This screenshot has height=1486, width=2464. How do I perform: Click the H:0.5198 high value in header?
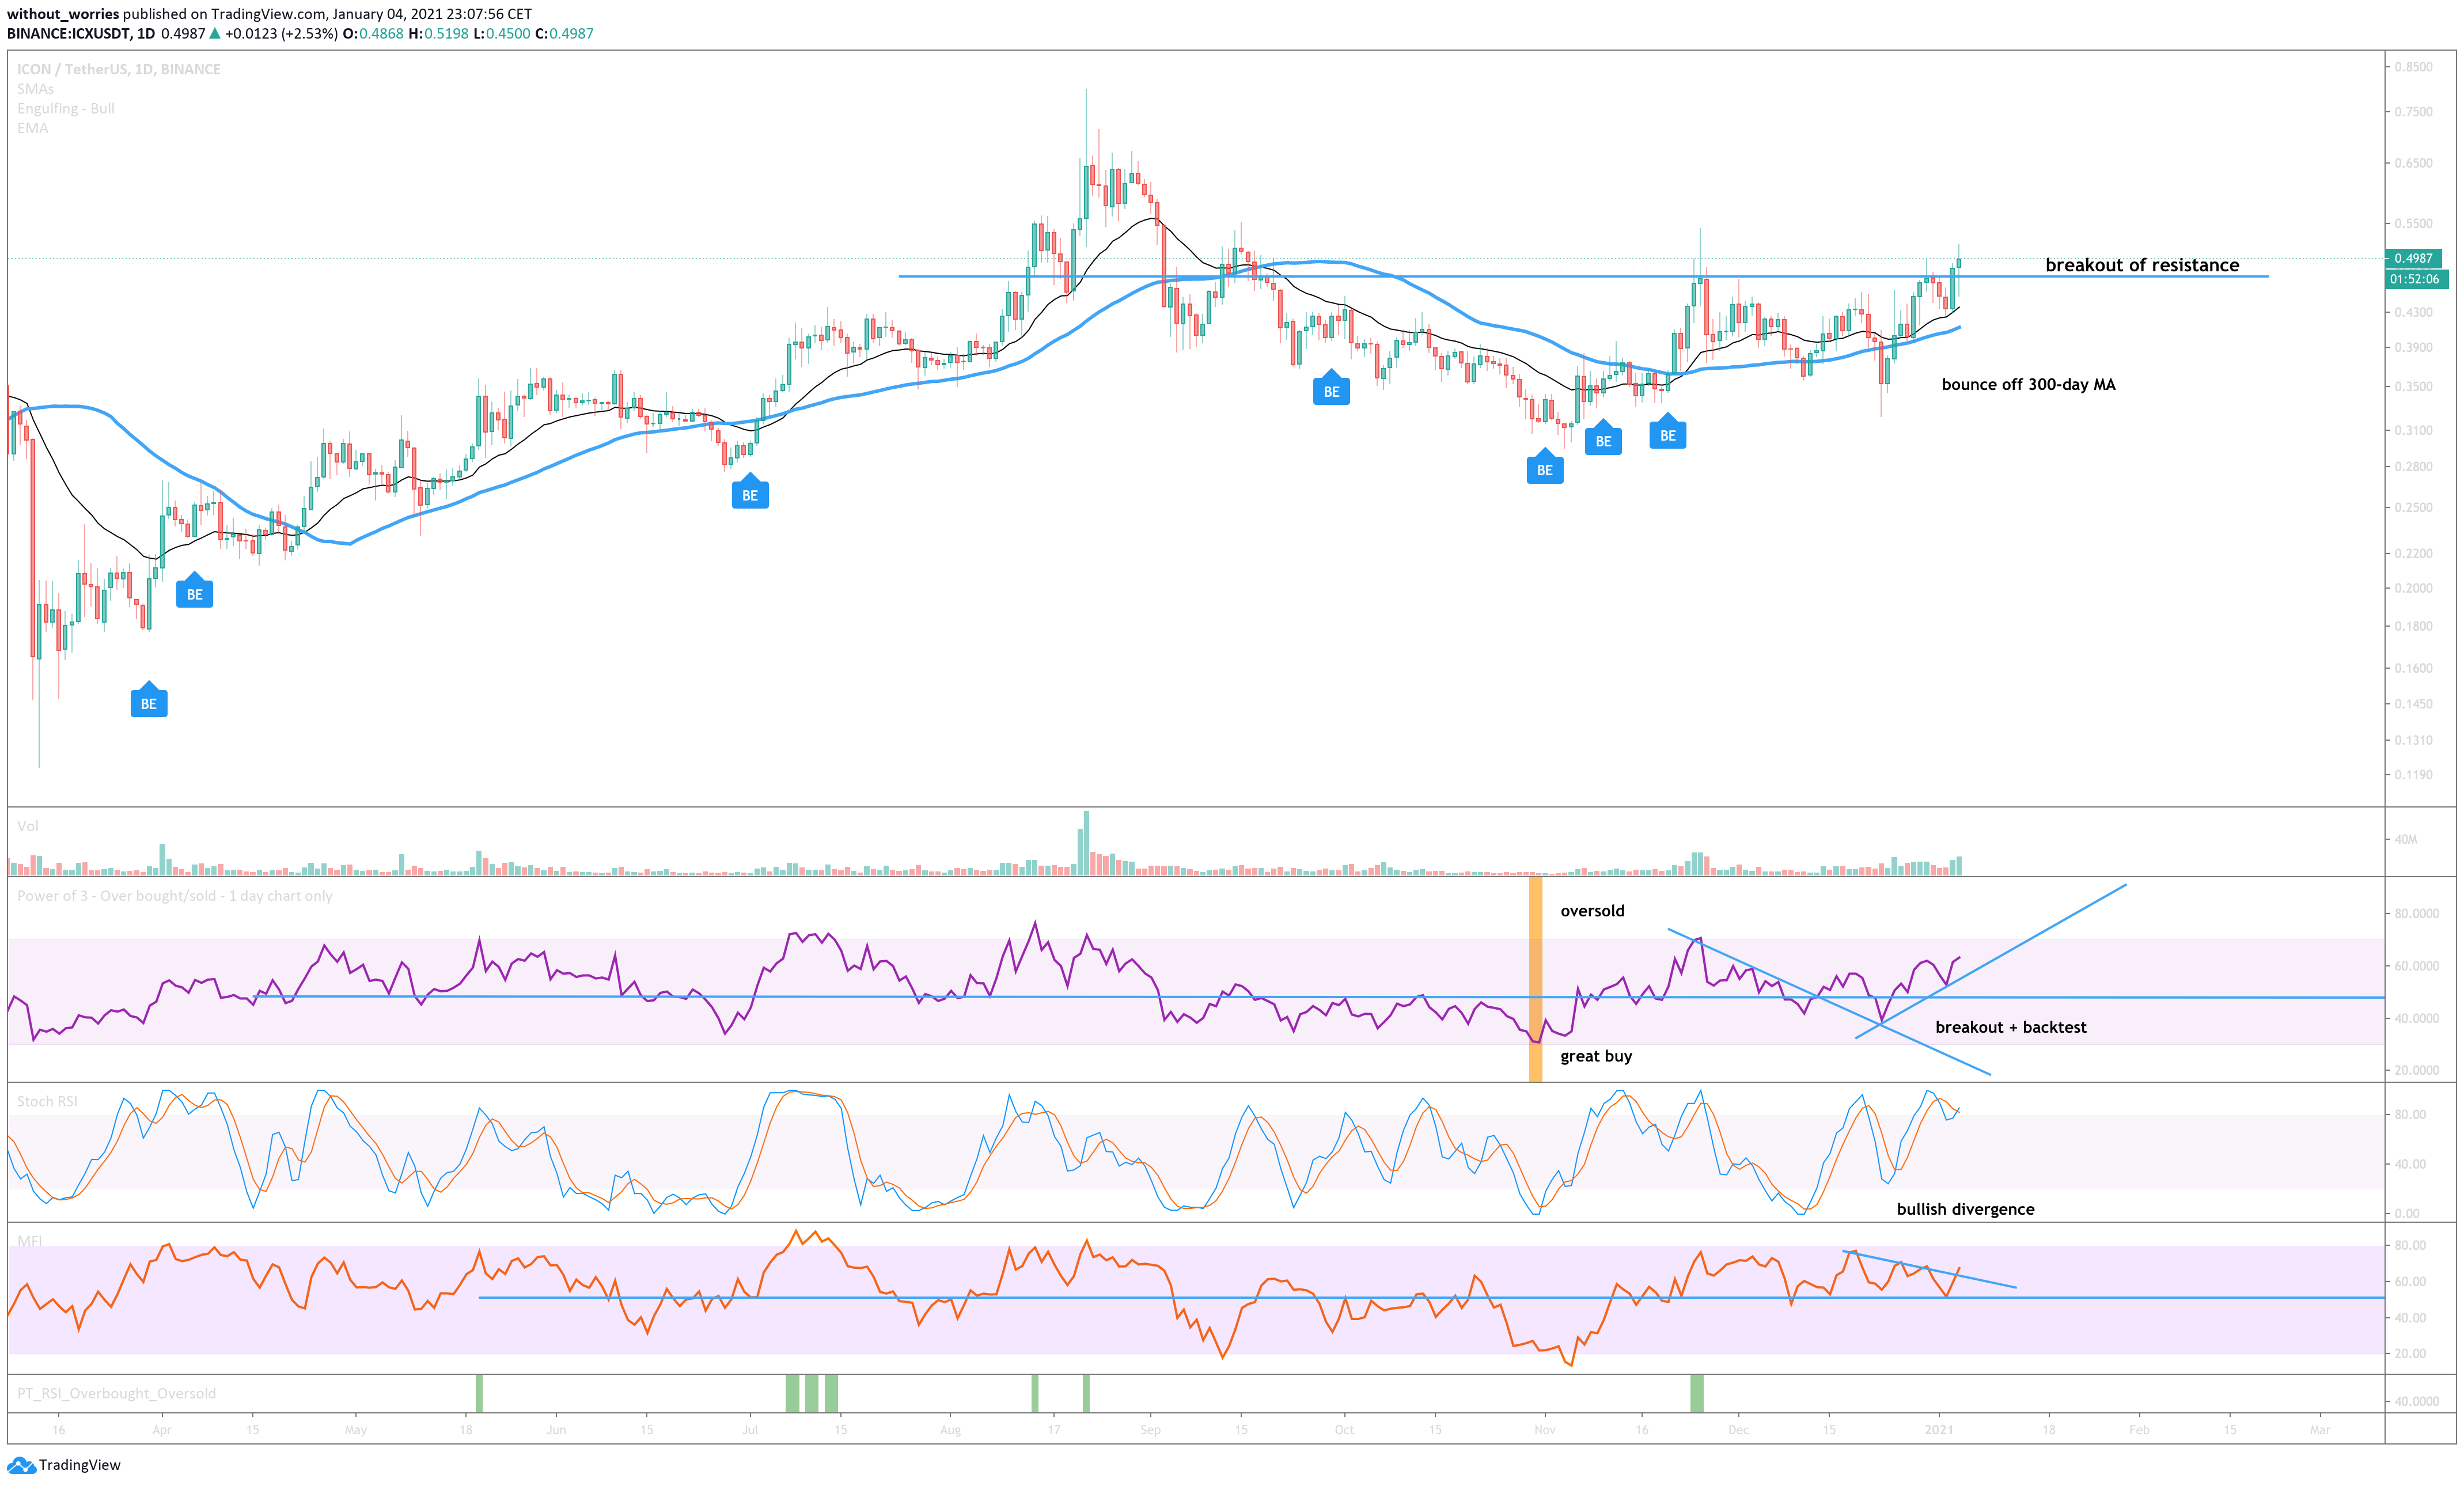[x=438, y=33]
